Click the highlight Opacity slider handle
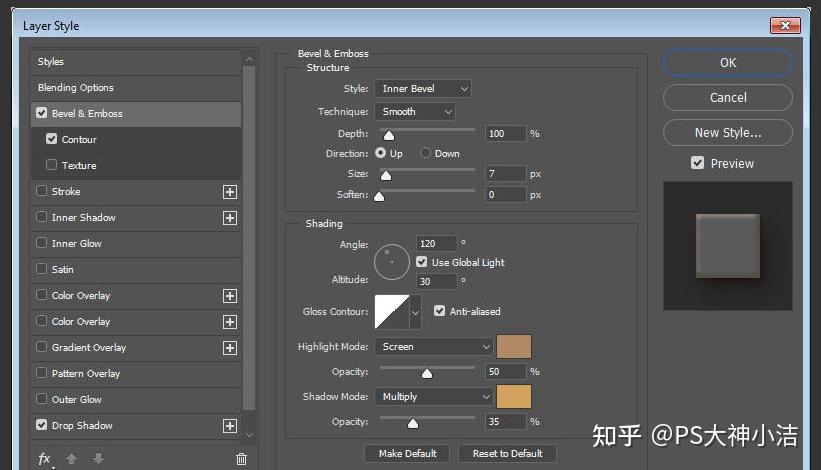This screenshot has height=470, width=821. click(427, 373)
